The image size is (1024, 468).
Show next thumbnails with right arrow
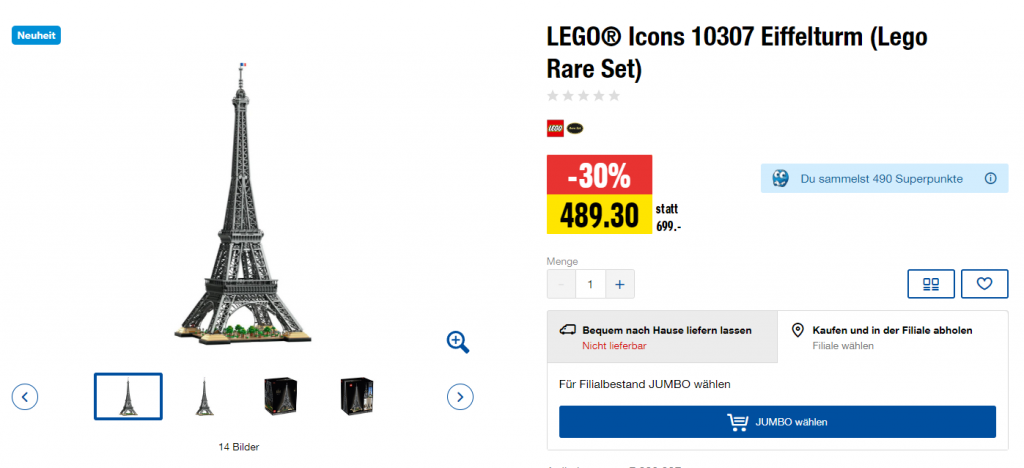(x=459, y=396)
